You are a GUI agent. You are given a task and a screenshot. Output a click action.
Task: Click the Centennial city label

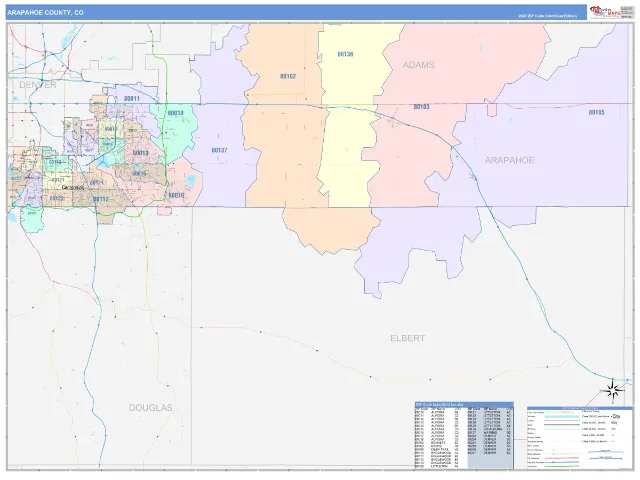(73, 188)
